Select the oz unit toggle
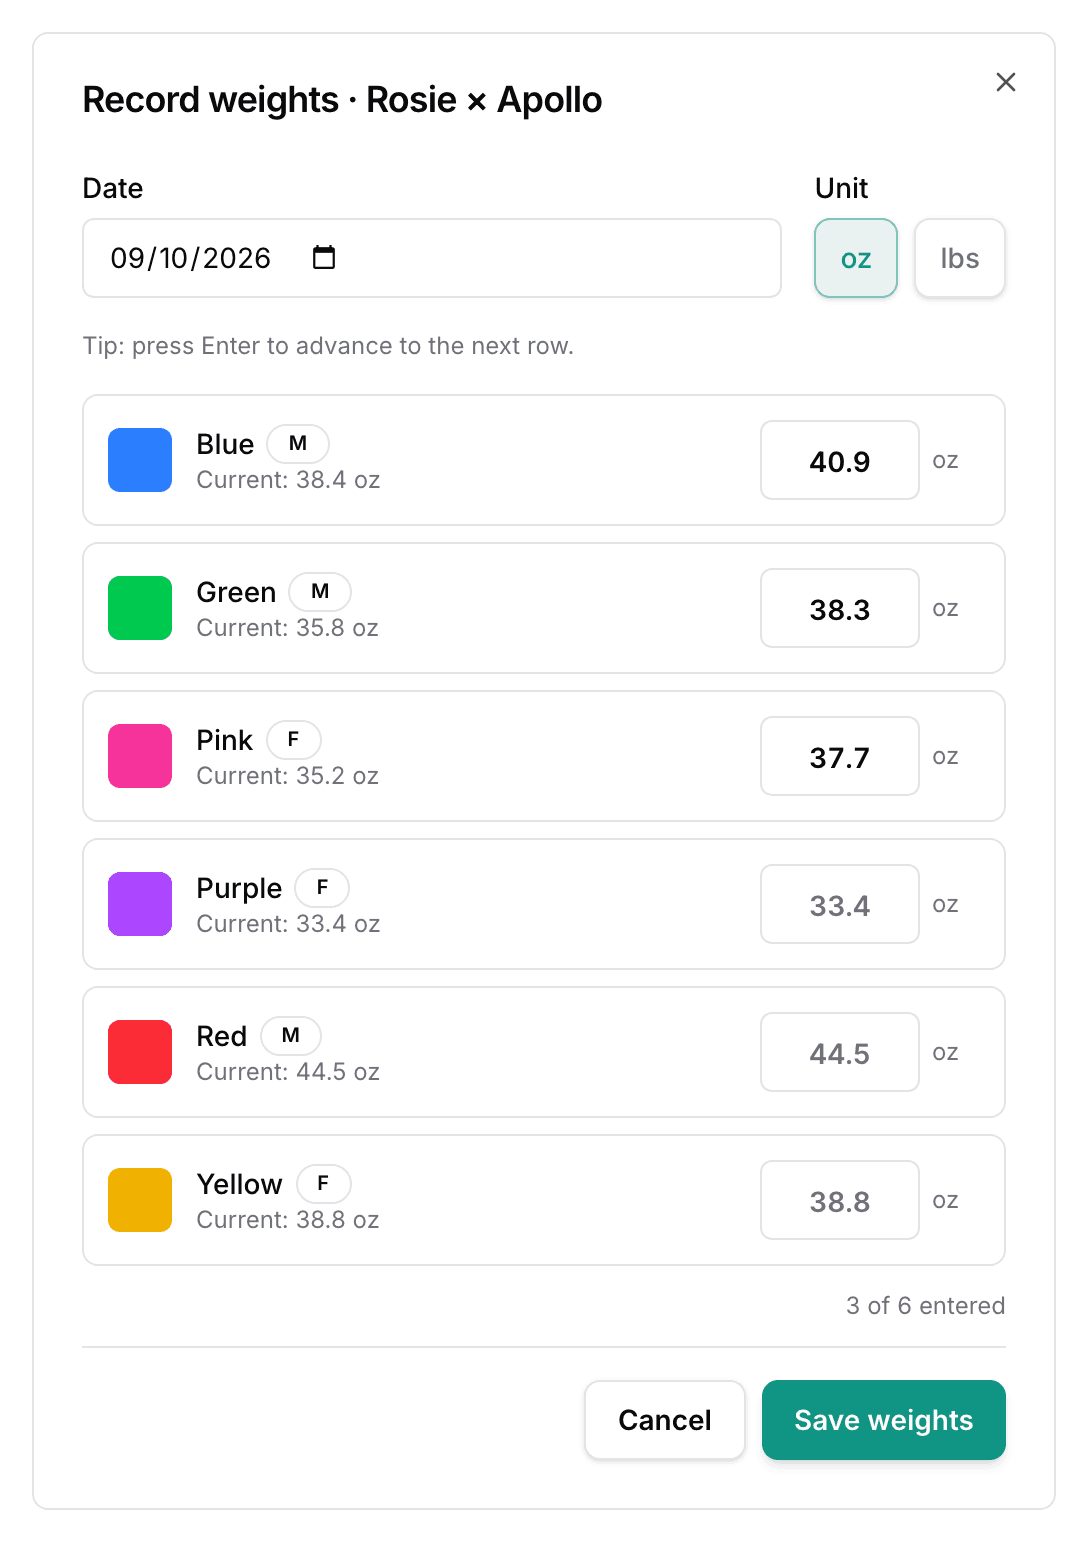The image size is (1088, 1542). click(856, 258)
